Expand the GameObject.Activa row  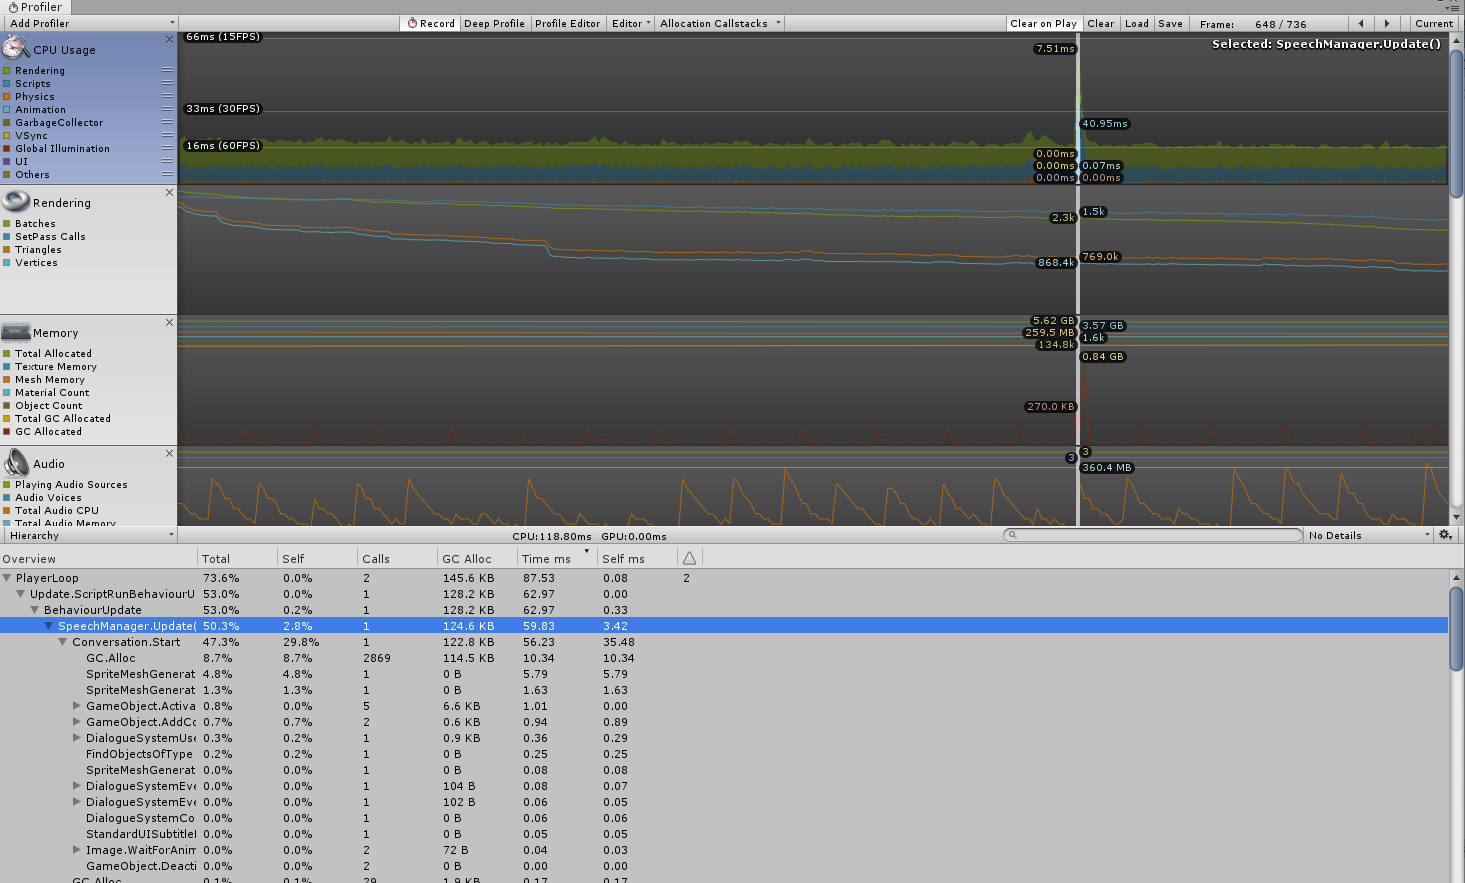click(78, 706)
